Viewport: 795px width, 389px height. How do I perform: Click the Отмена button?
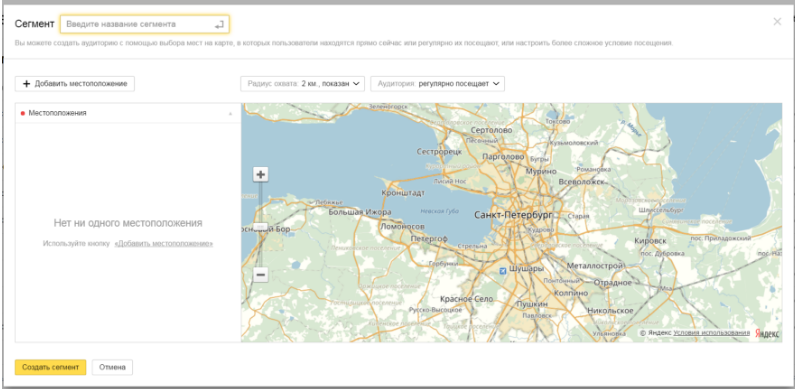(x=113, y=367)
